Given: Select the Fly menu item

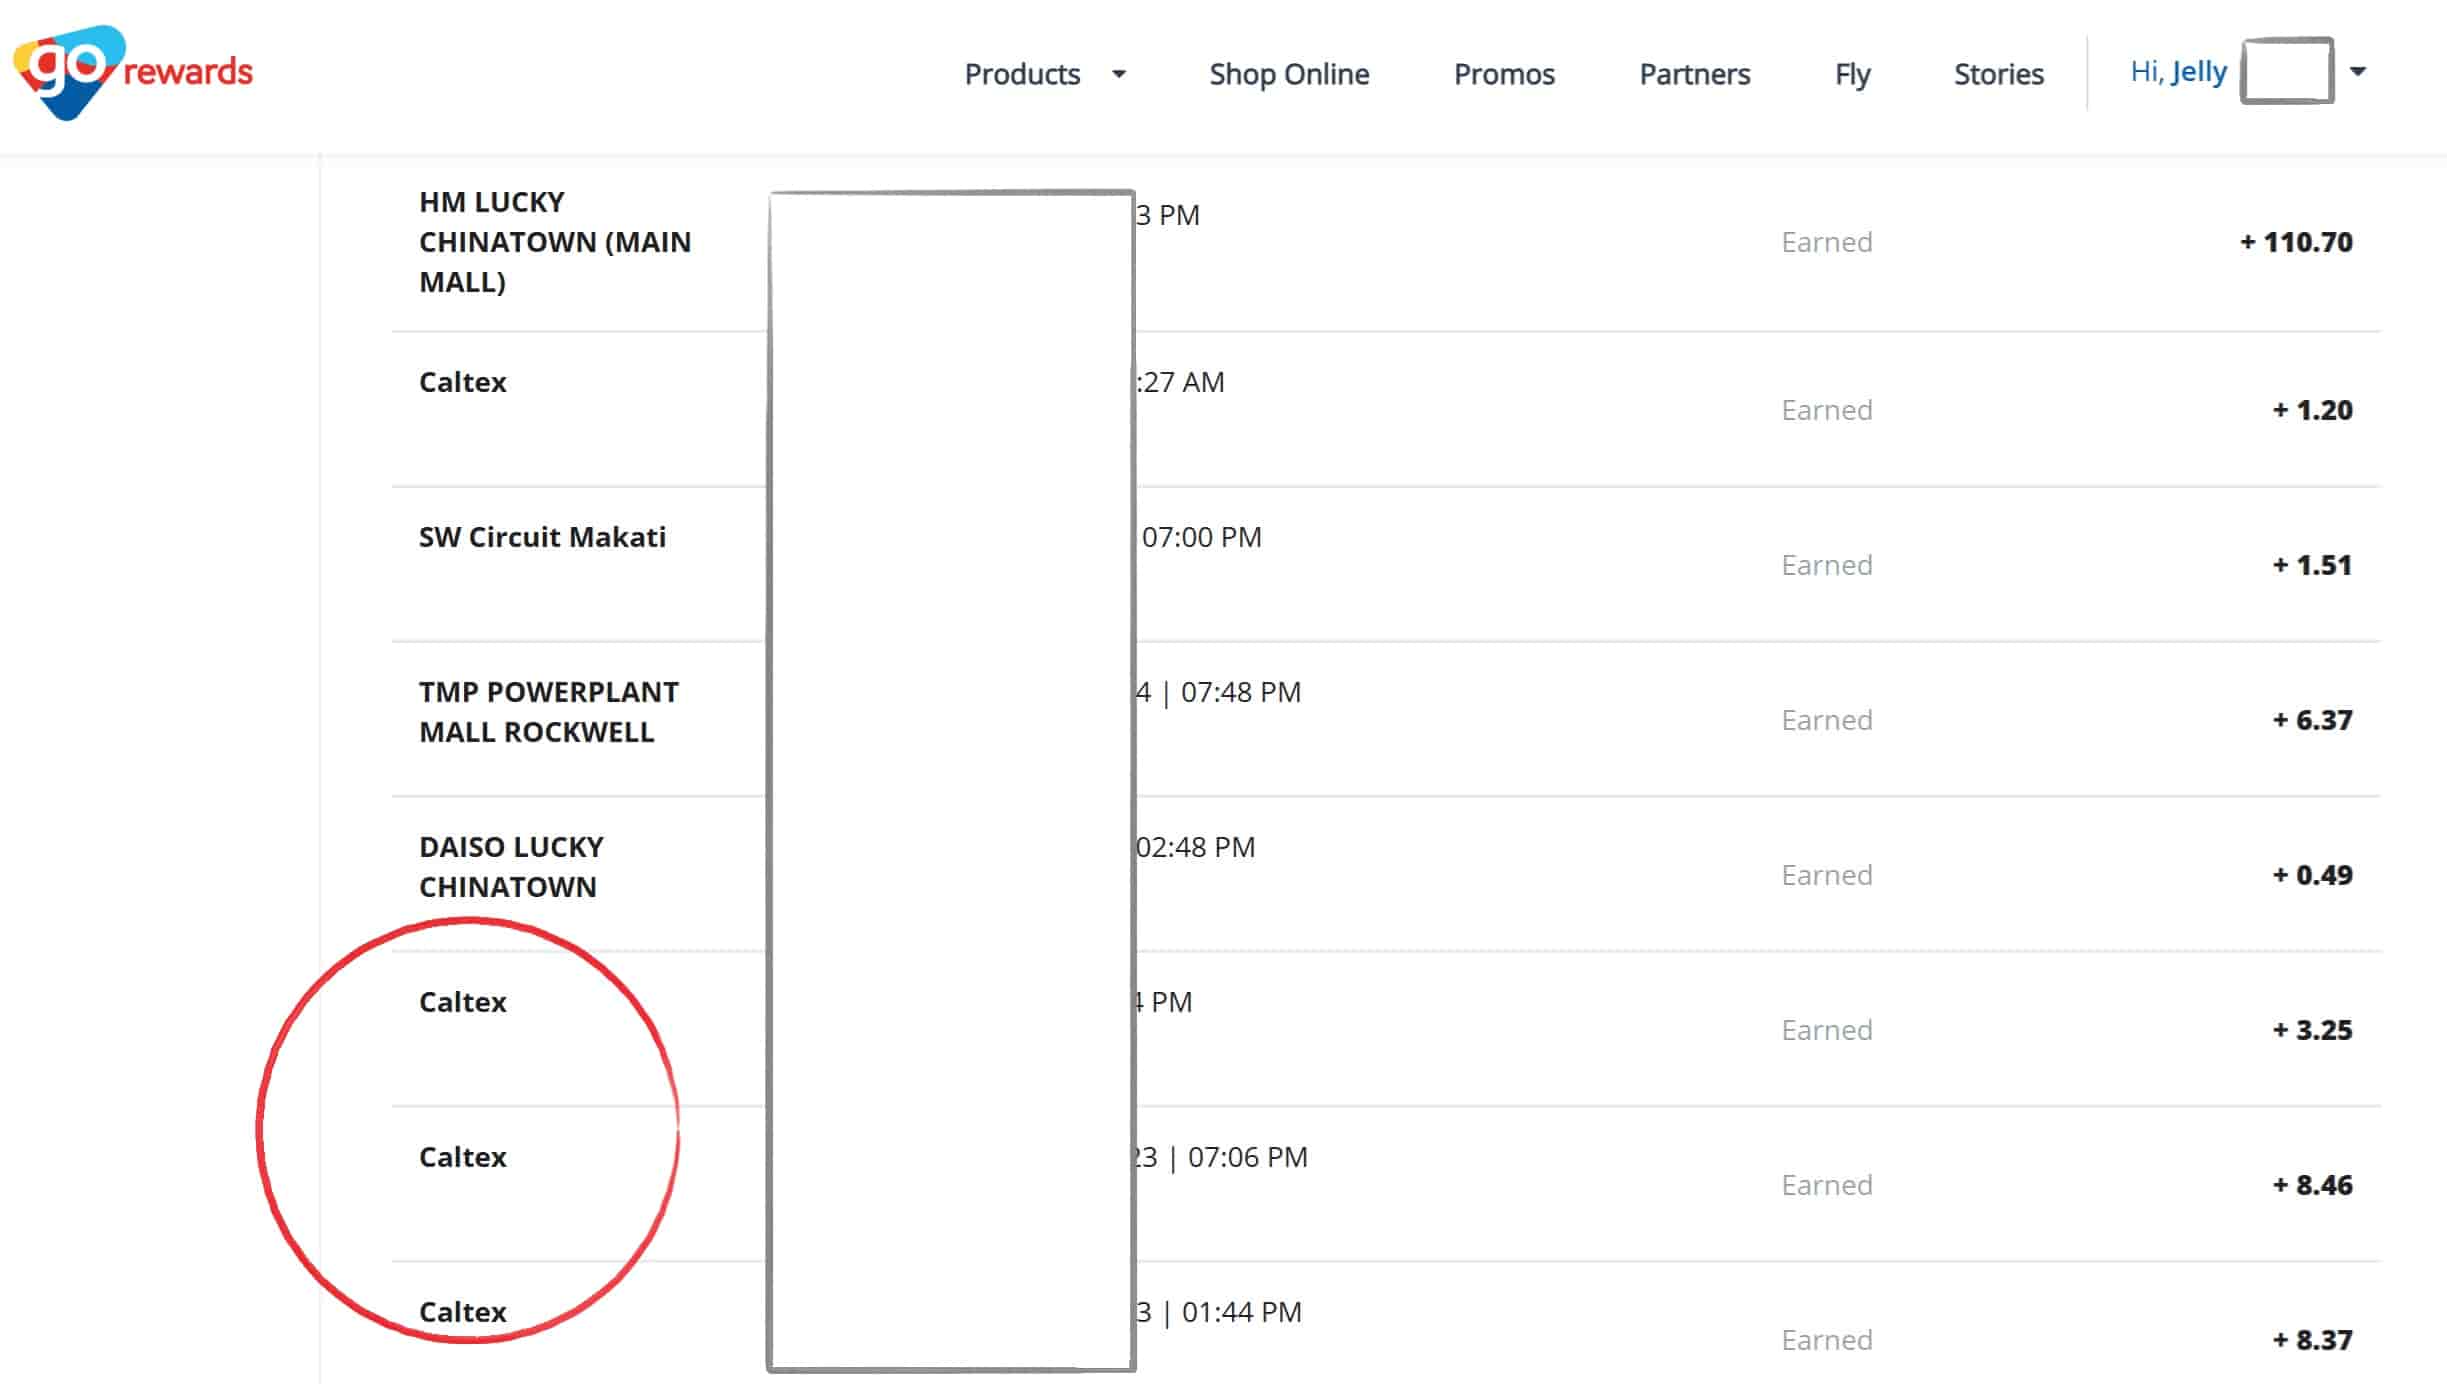Looking at the screenshot, I should (x=1852, y=74).
